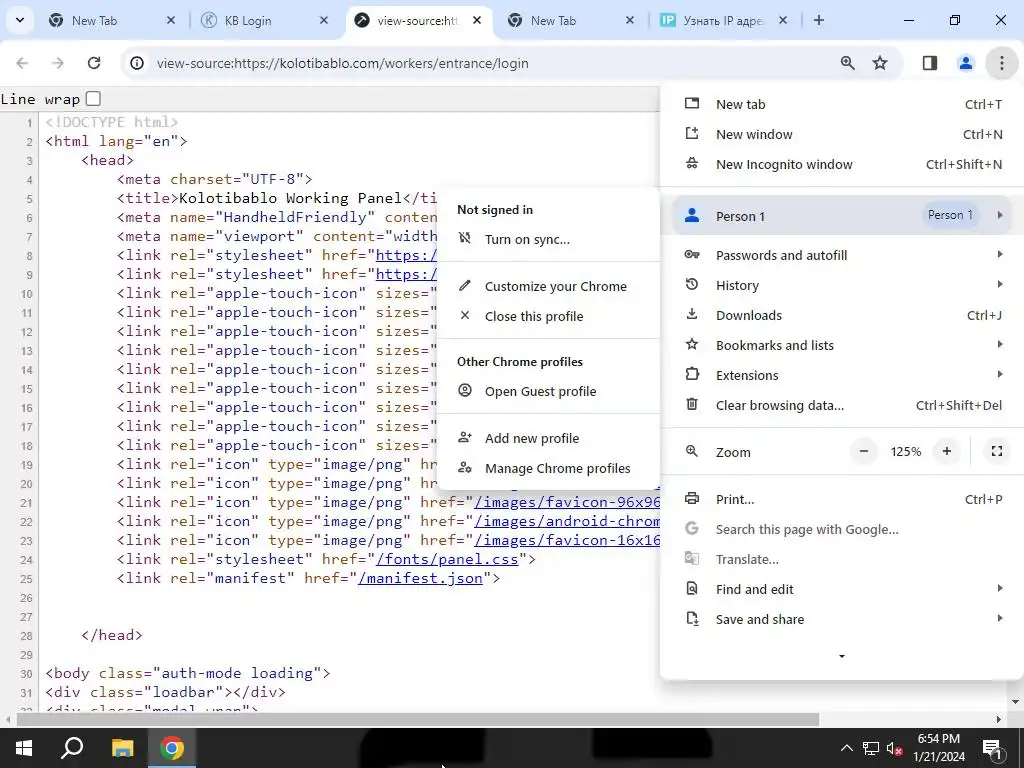The width and height of the screenshot is (1024, 768).
Task: Open the /fonts/panel.css link
Action: [x=447, y=560]
